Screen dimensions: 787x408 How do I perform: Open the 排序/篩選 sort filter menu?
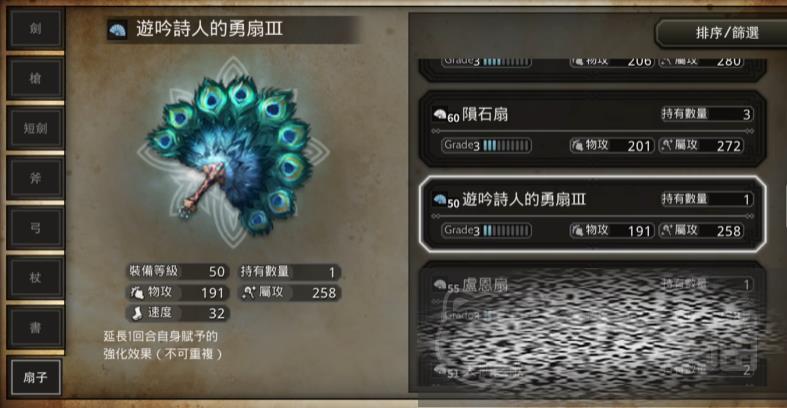[726, 34]
